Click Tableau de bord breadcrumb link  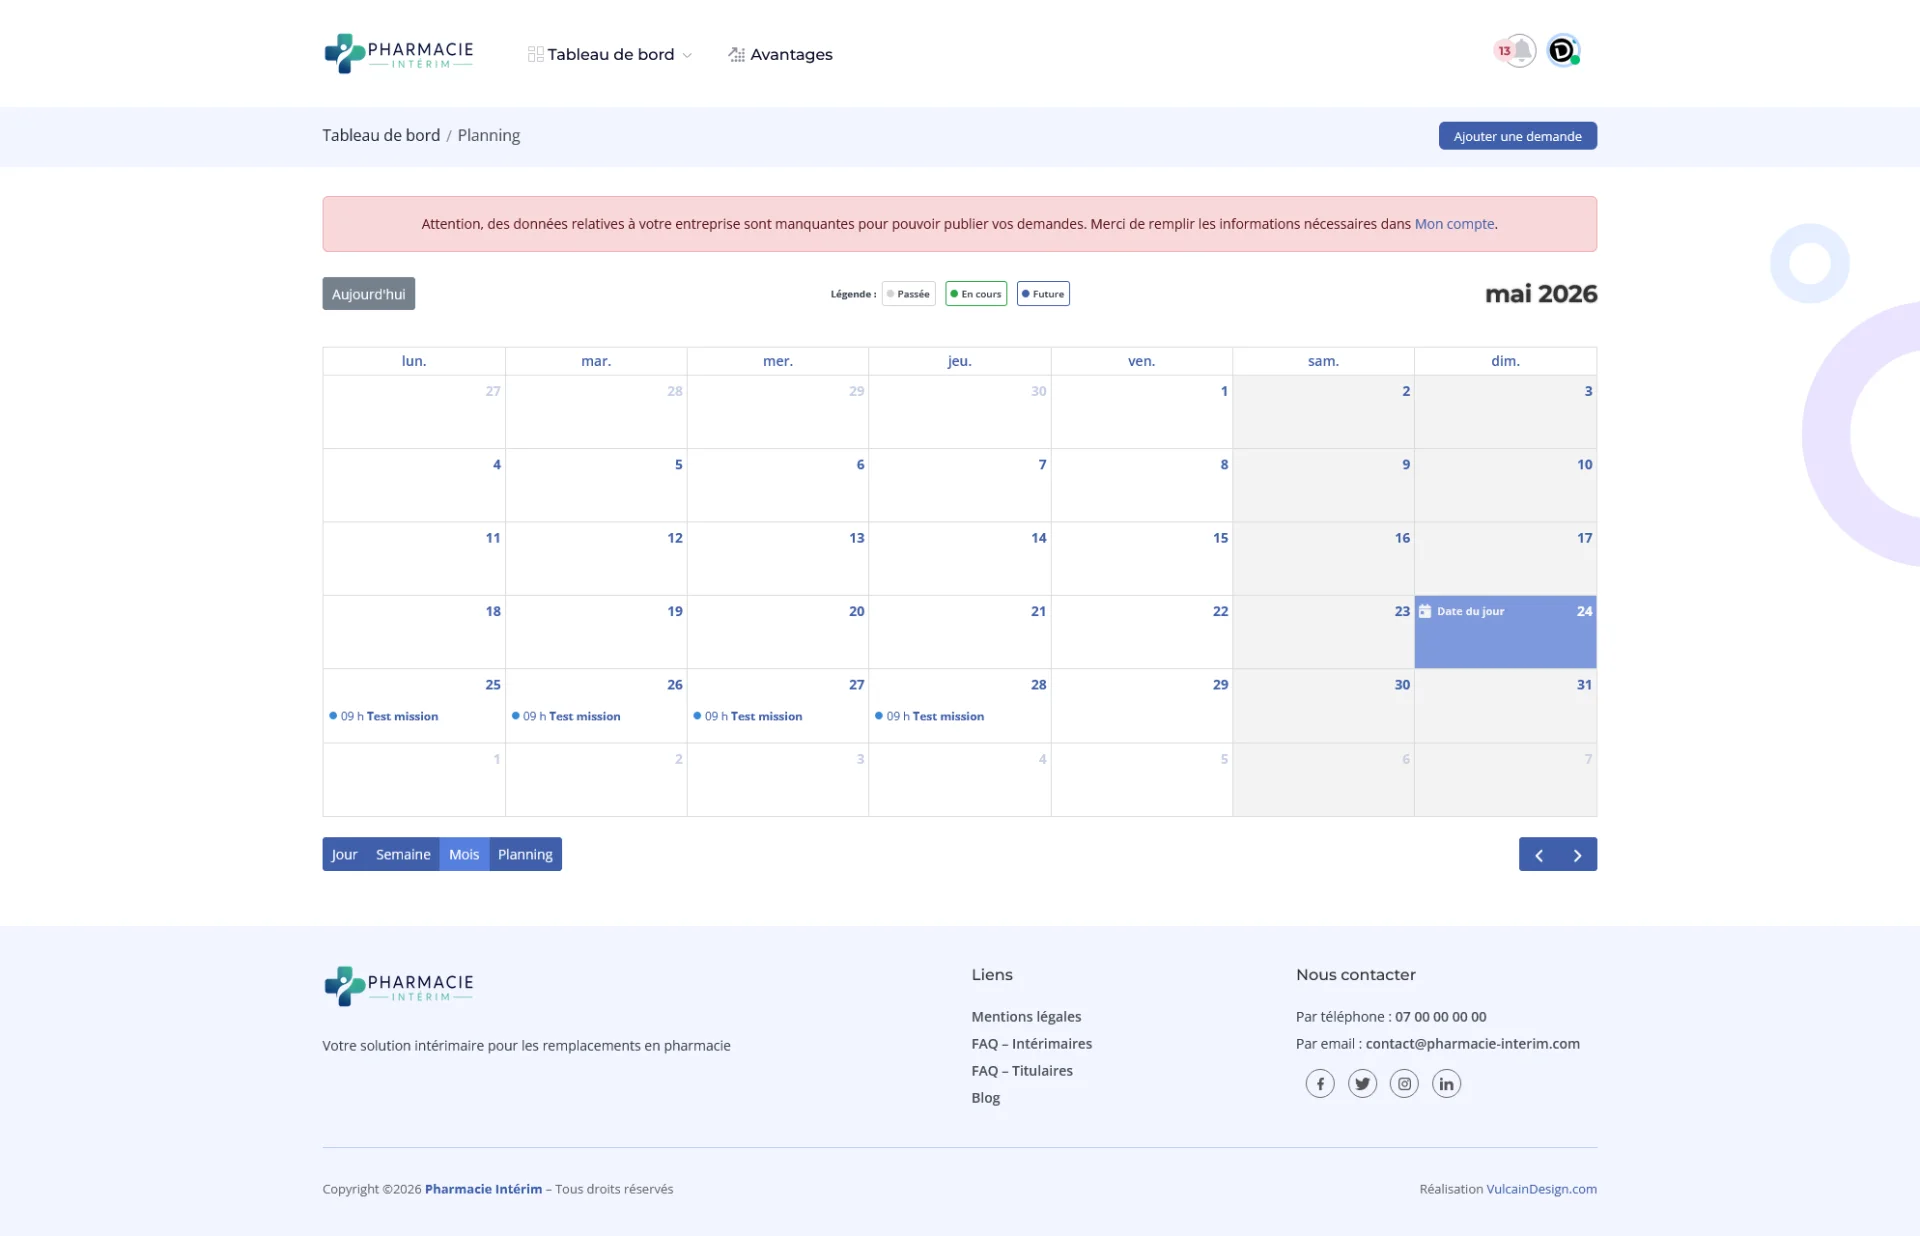381,135
